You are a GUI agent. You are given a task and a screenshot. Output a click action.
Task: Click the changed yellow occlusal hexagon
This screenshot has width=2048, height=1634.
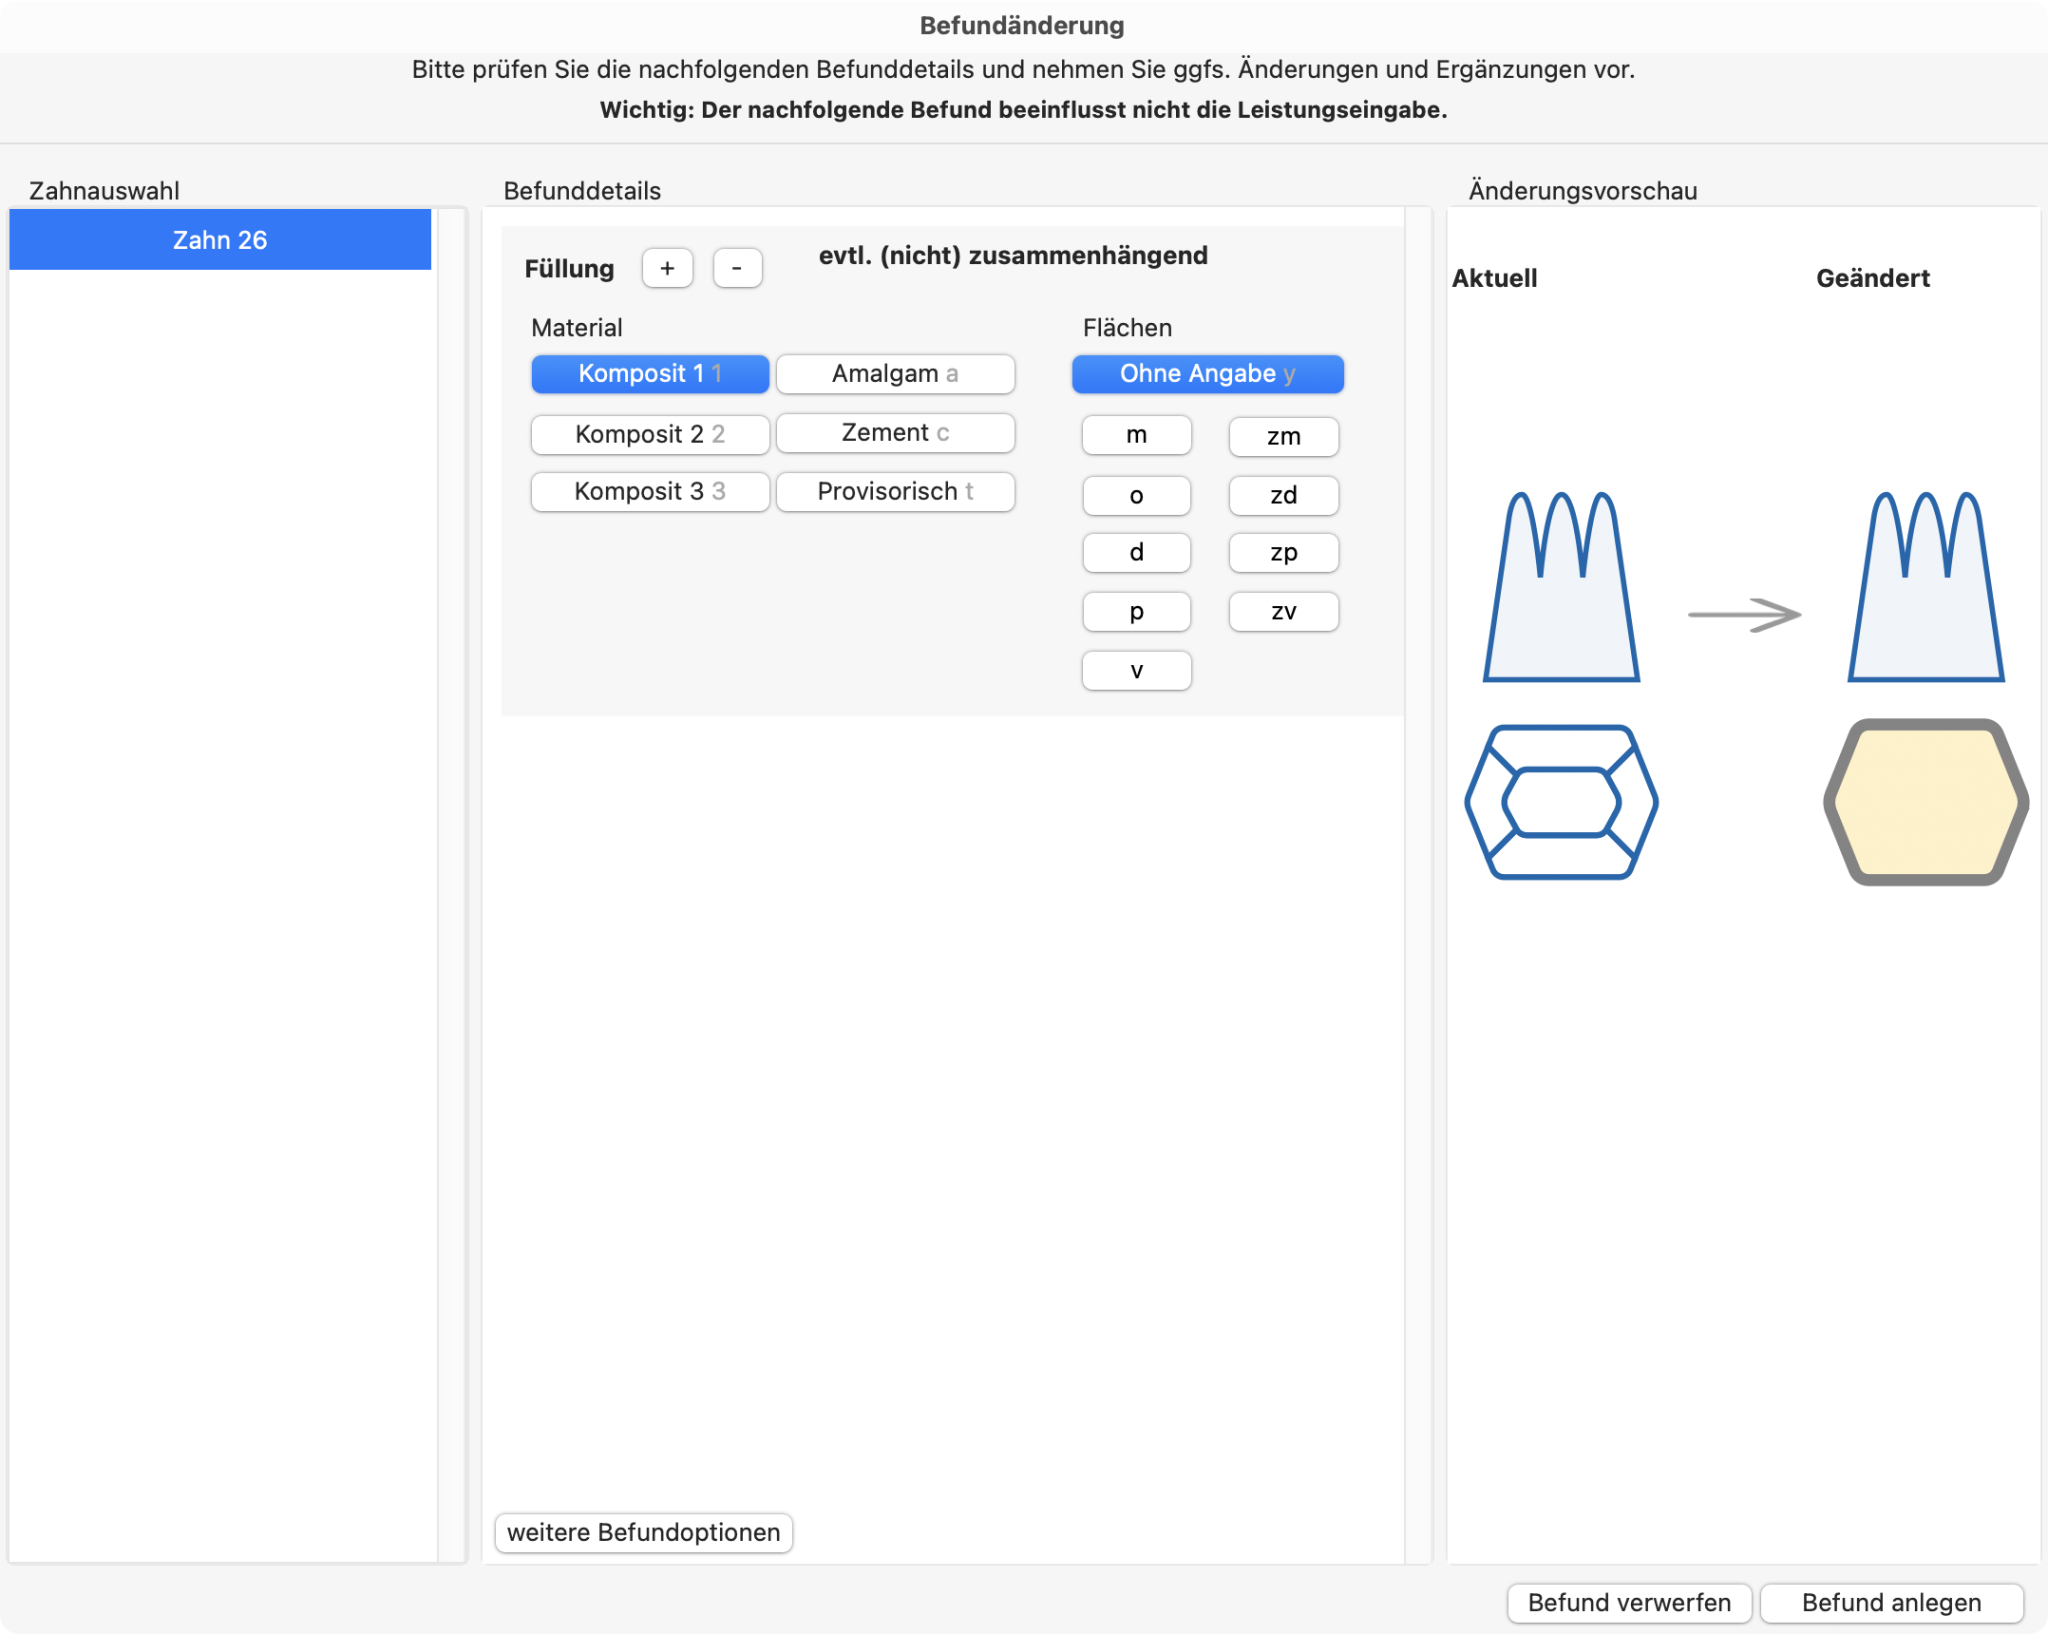point(1925,802)
